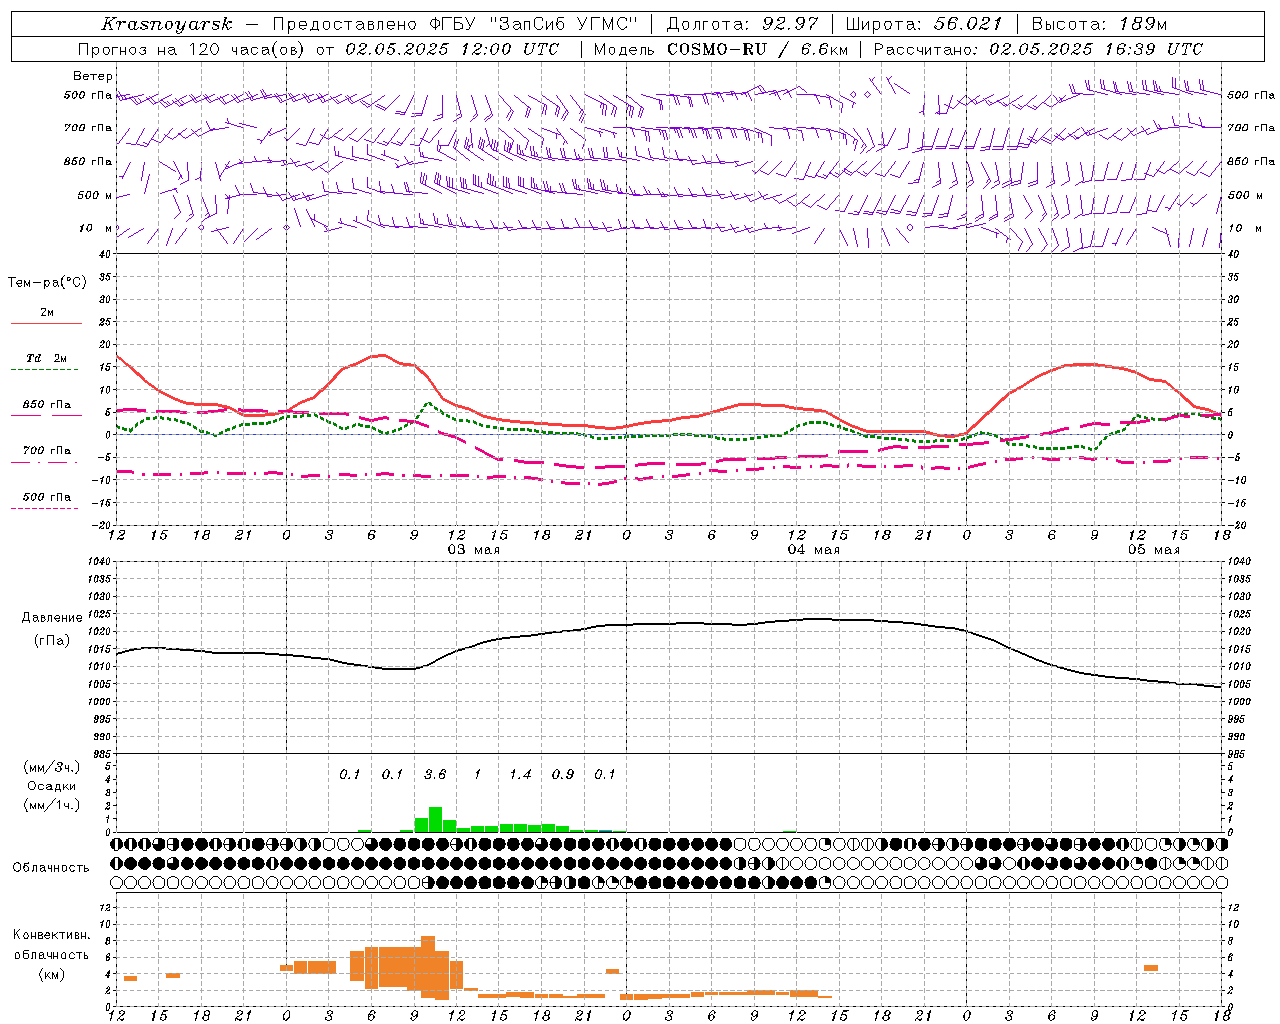Click the tallest green precipitation bar
This screenshot has width=1280, height=1024.
435,820
